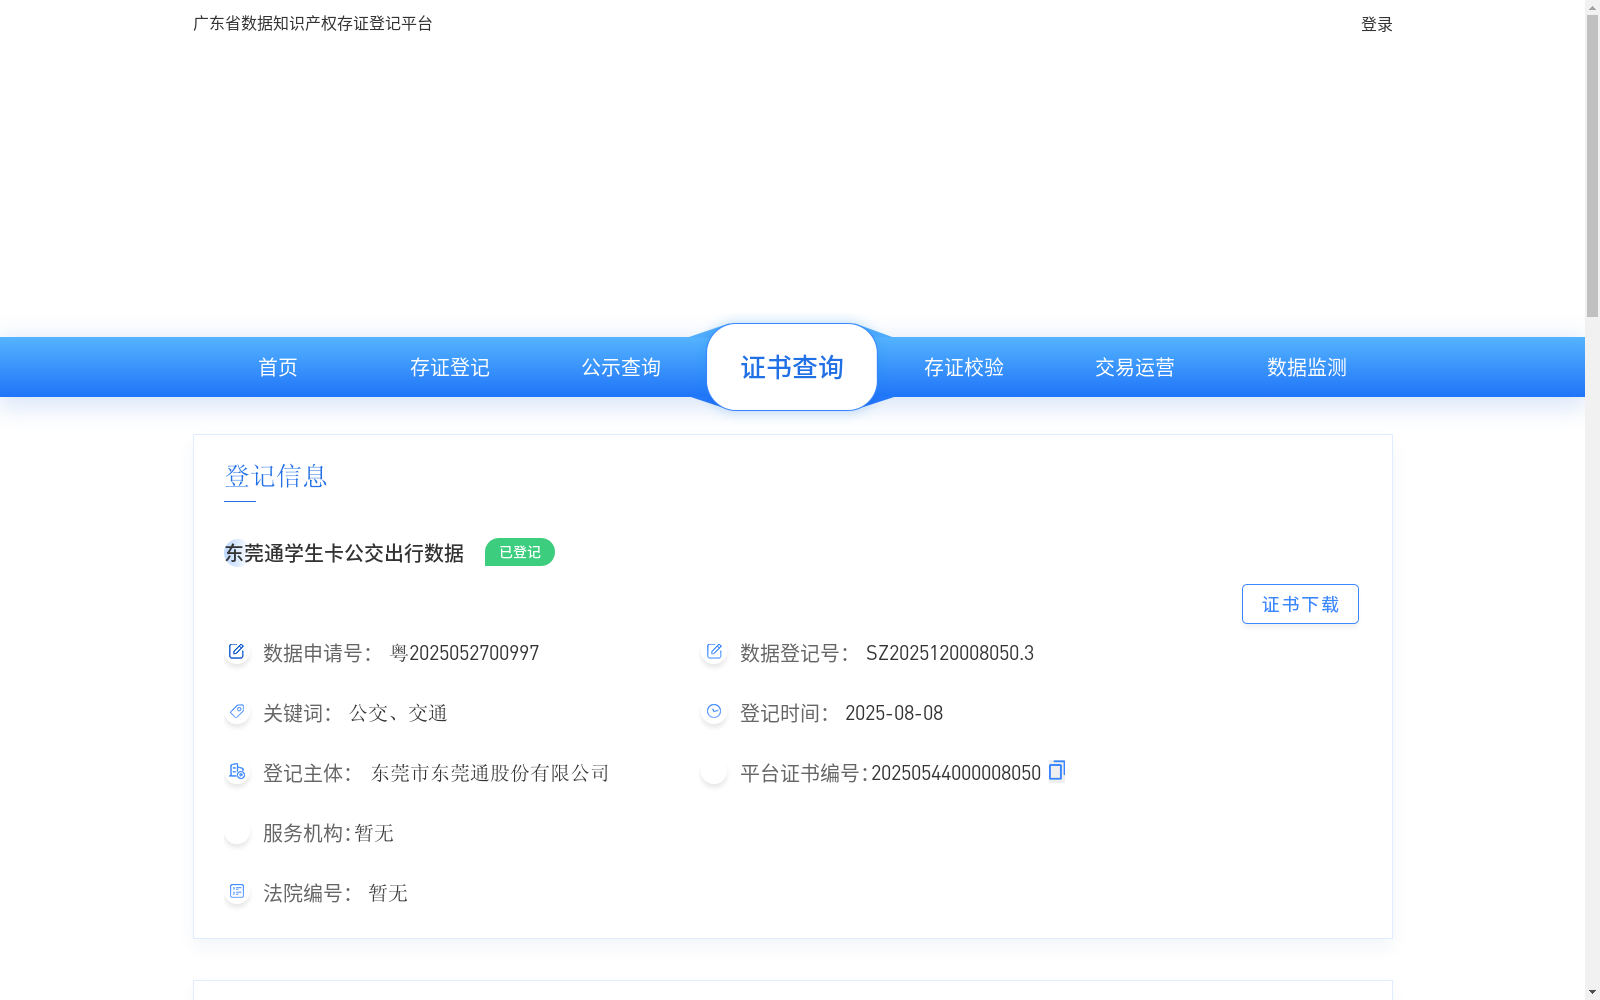1600x1000 pixels.
Task: Click the edit icon beside 数据申请号
Action: [237, 652]
